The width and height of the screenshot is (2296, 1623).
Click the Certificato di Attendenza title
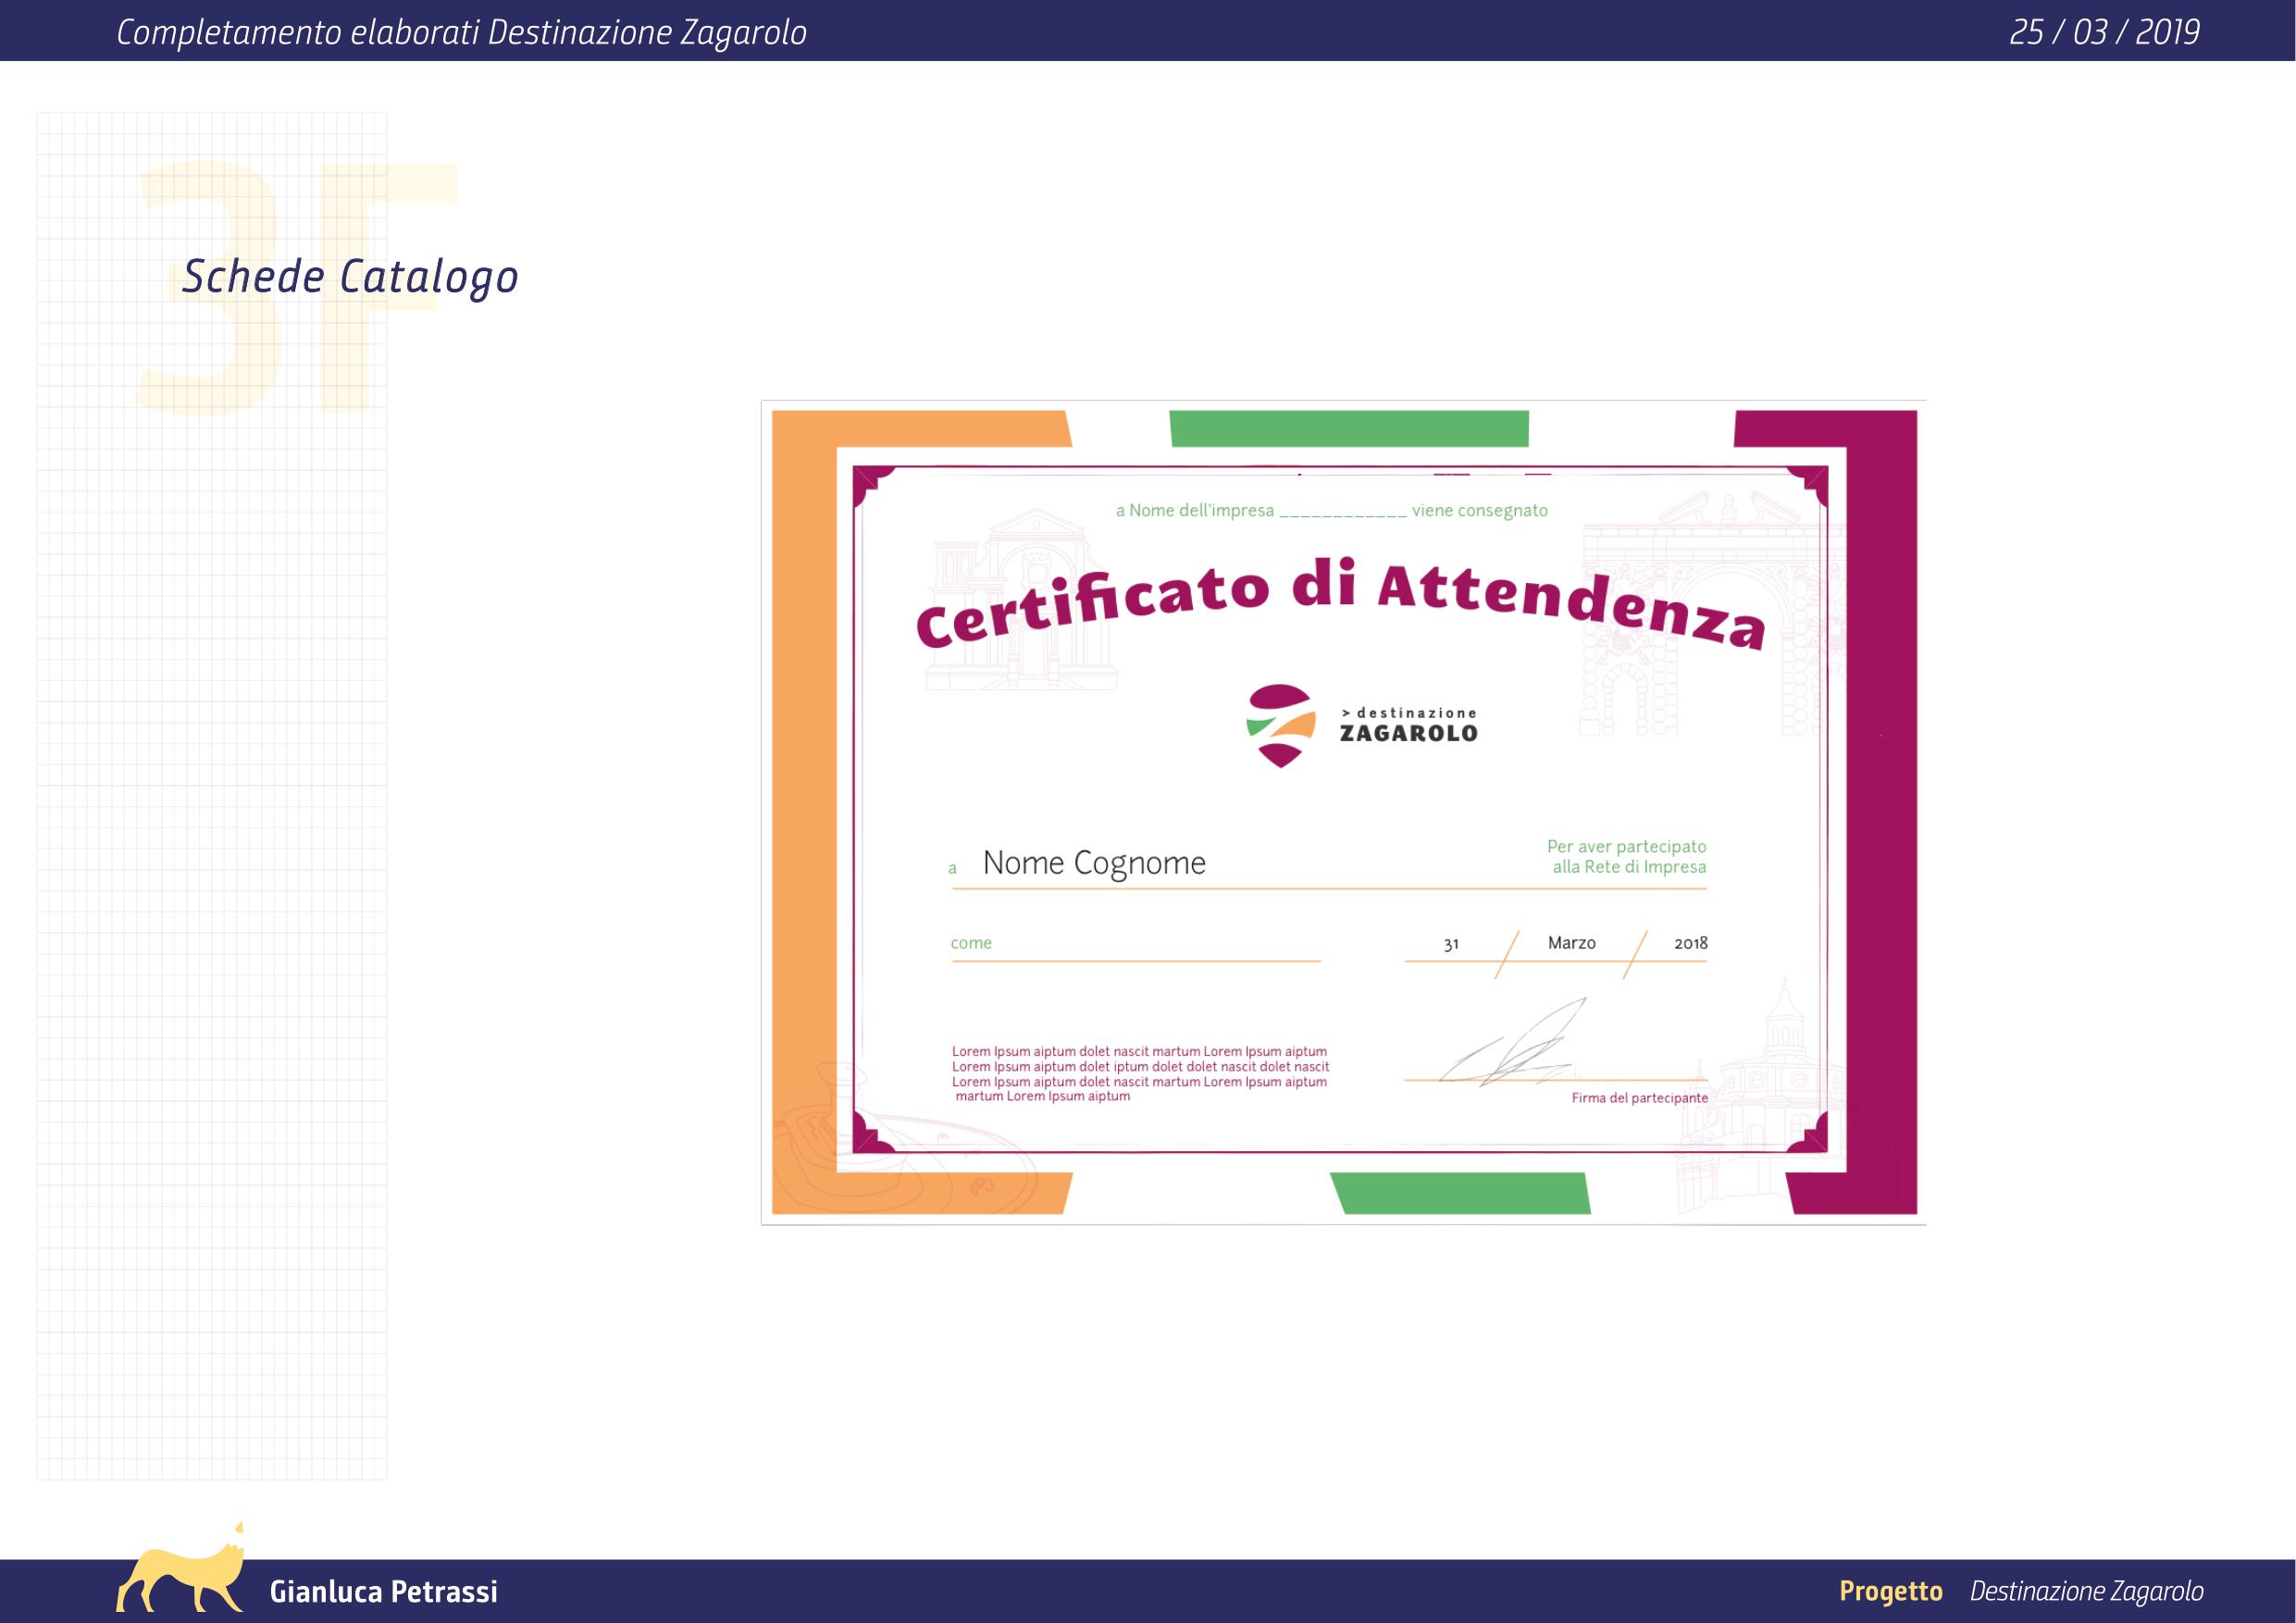pyautogui.click(x=1340, y=605)
